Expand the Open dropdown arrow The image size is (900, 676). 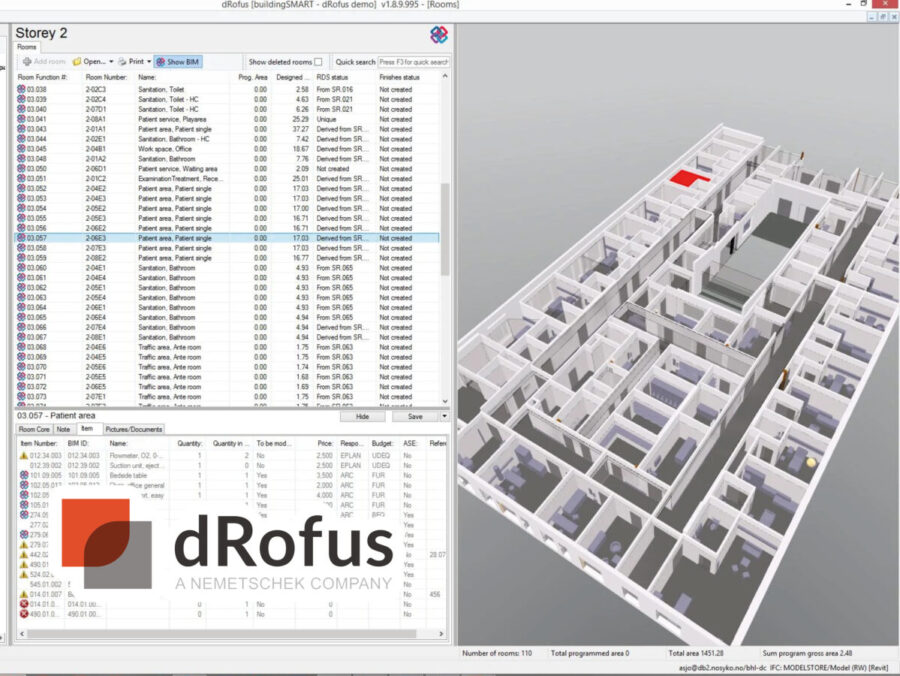(111, 62)
